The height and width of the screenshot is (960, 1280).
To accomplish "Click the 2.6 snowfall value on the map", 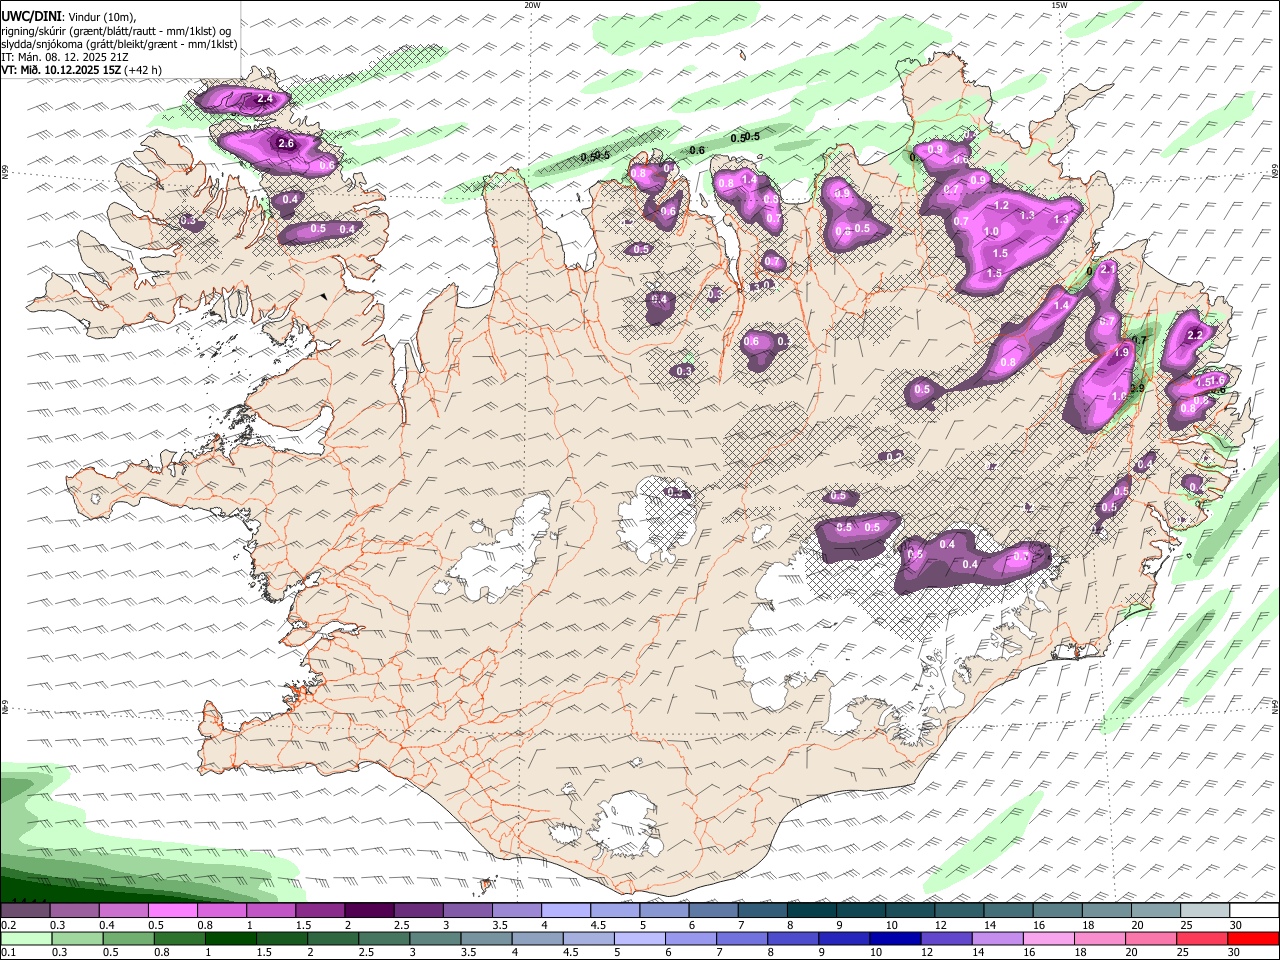I will 286,144.
